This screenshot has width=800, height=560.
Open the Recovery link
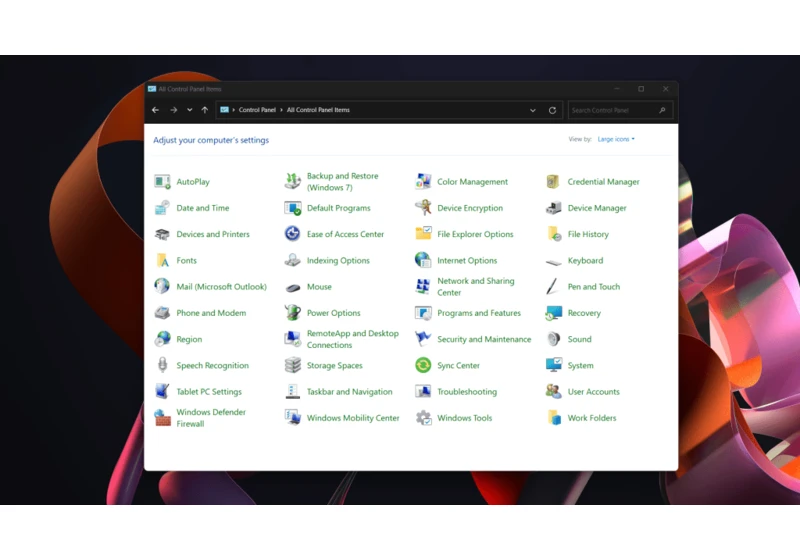tap(584, 313)
